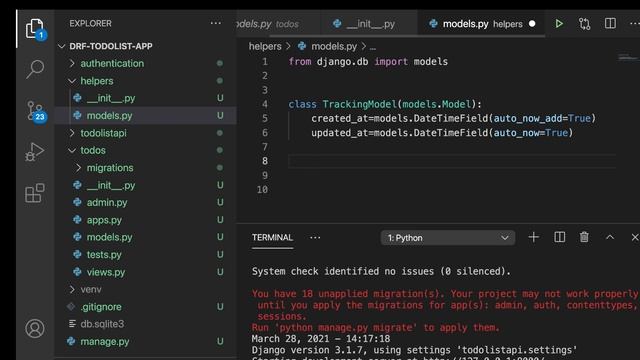Click 'March 28, 2021 - 14:17:18' terminal line
Screen dimensions: 640x360
321,339
